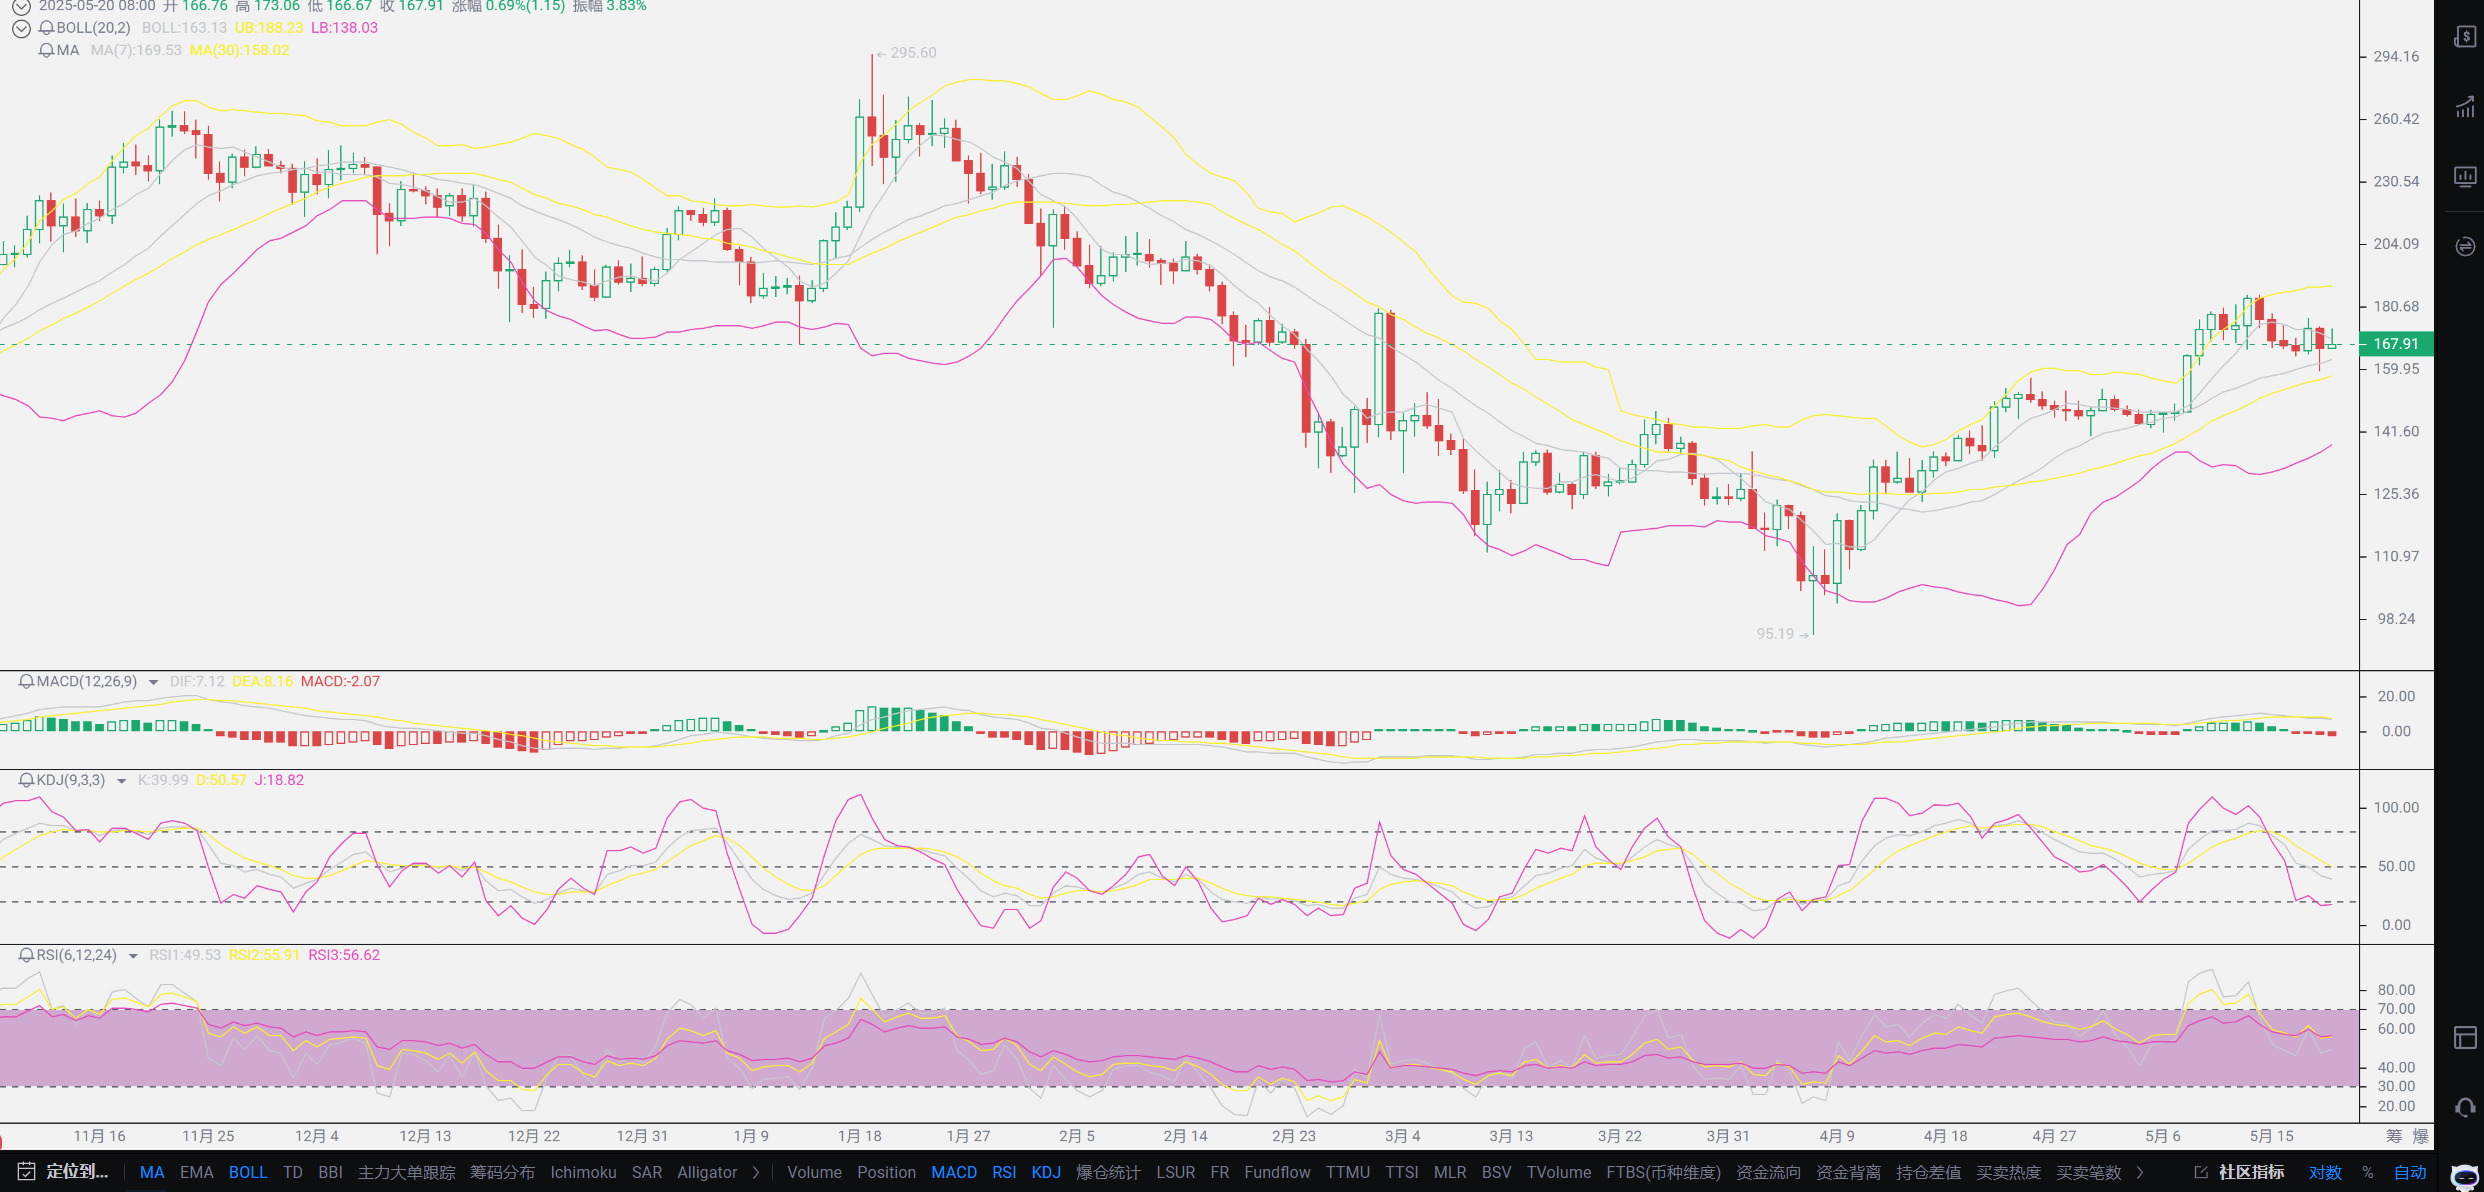Open the RSI settings dropdown arrow
Viewport: 2484px width, 1192px height.
pyautogui.click(x=132, y=956)
